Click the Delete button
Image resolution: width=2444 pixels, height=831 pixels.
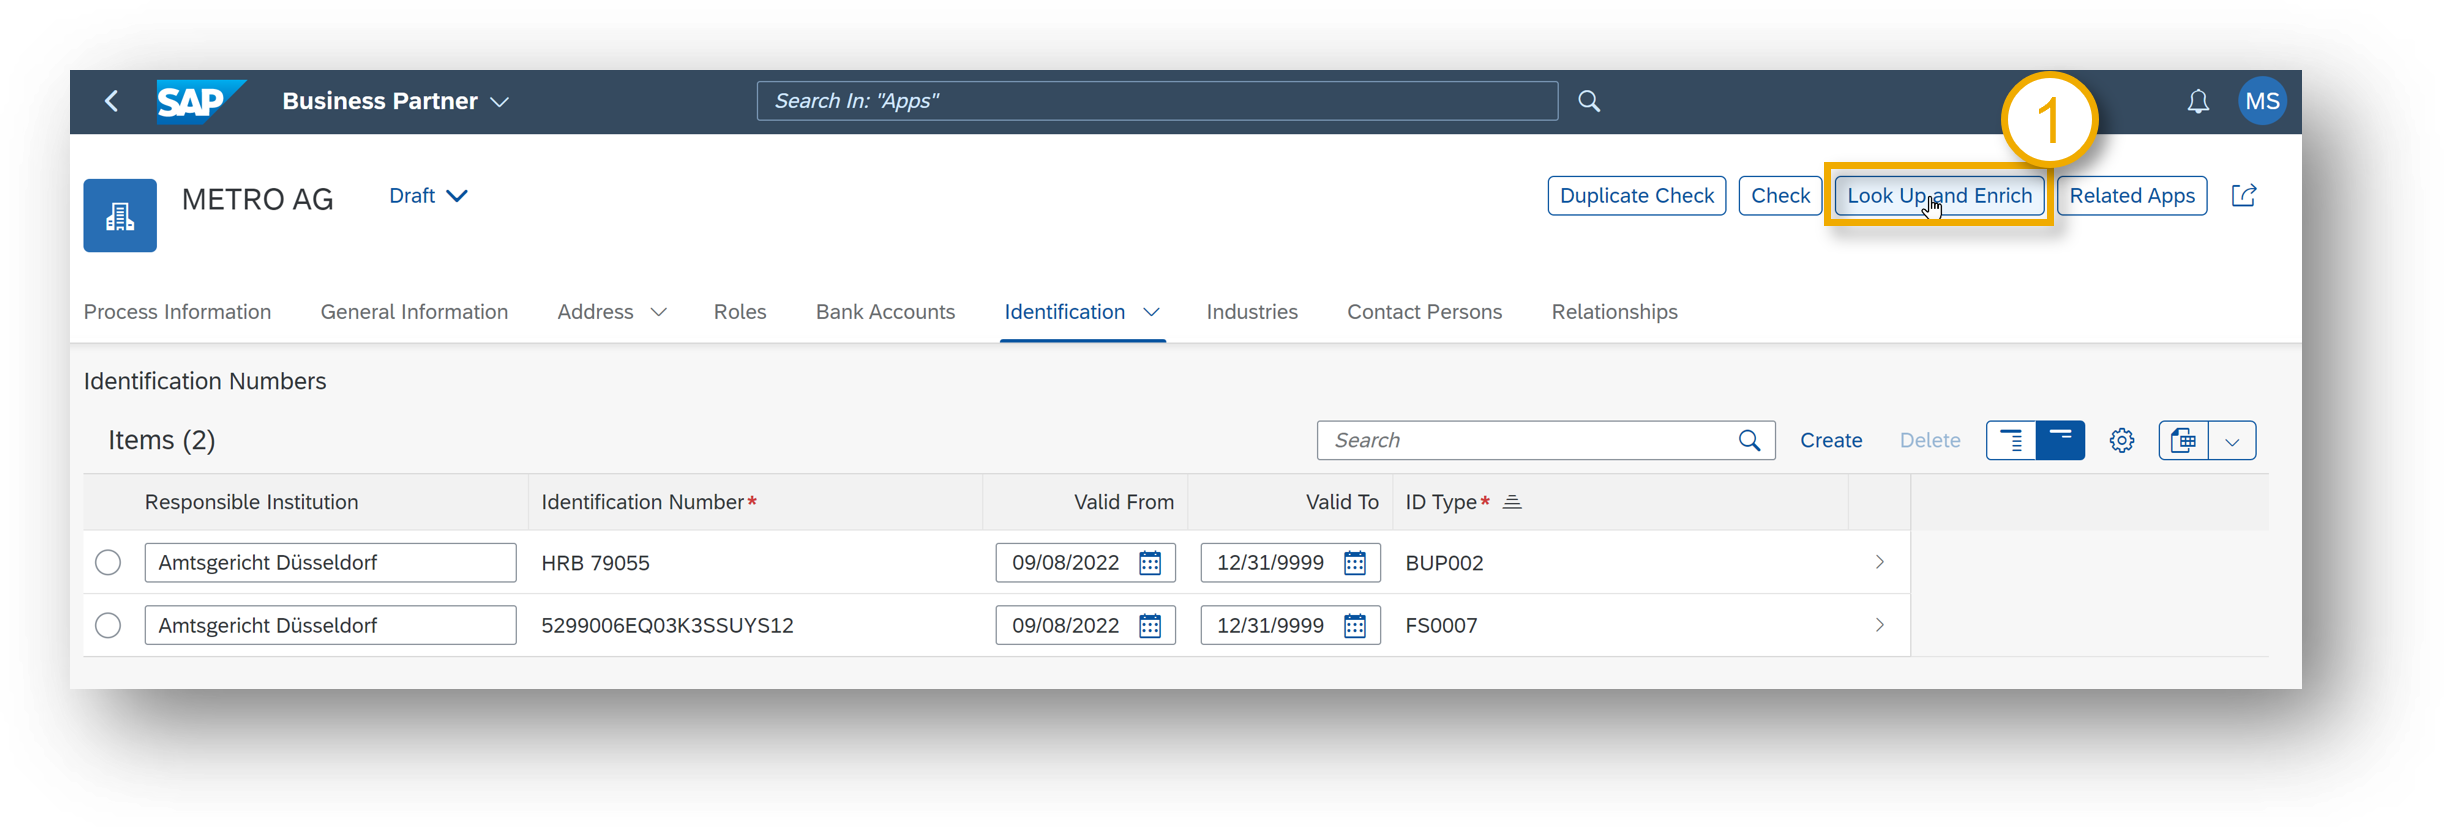tap(1930, 440)
